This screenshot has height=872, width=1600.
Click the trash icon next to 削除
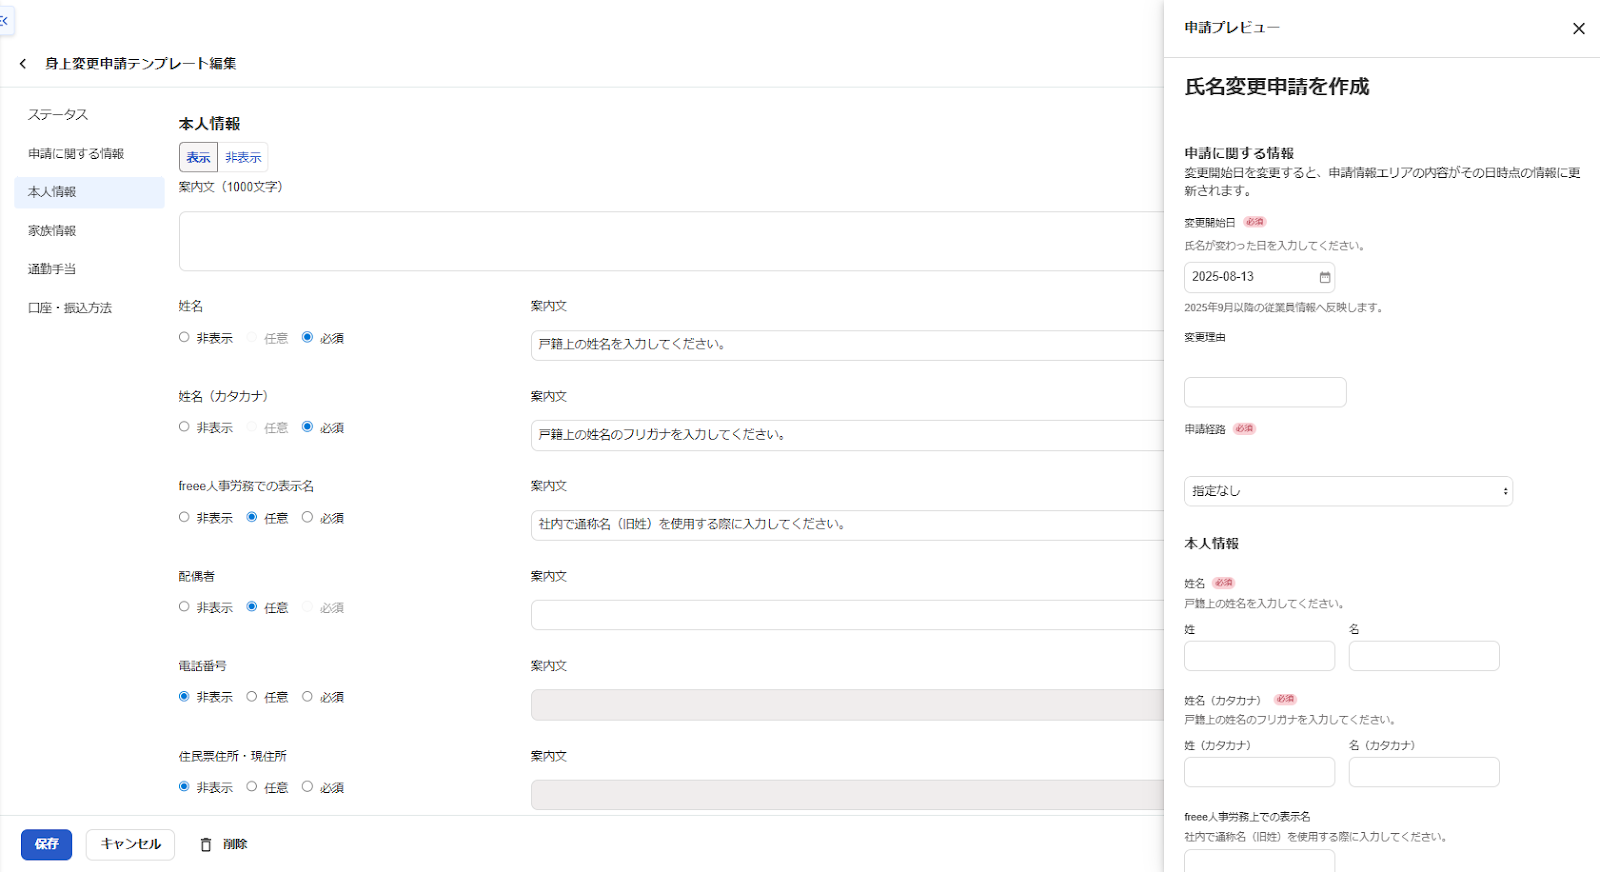[x=206, y=845]
